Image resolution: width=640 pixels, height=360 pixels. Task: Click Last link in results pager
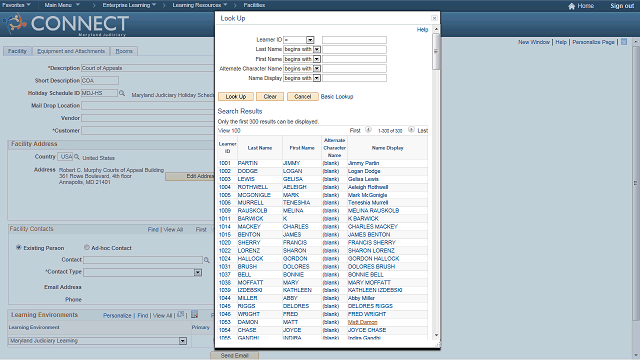tap(422, 131)
